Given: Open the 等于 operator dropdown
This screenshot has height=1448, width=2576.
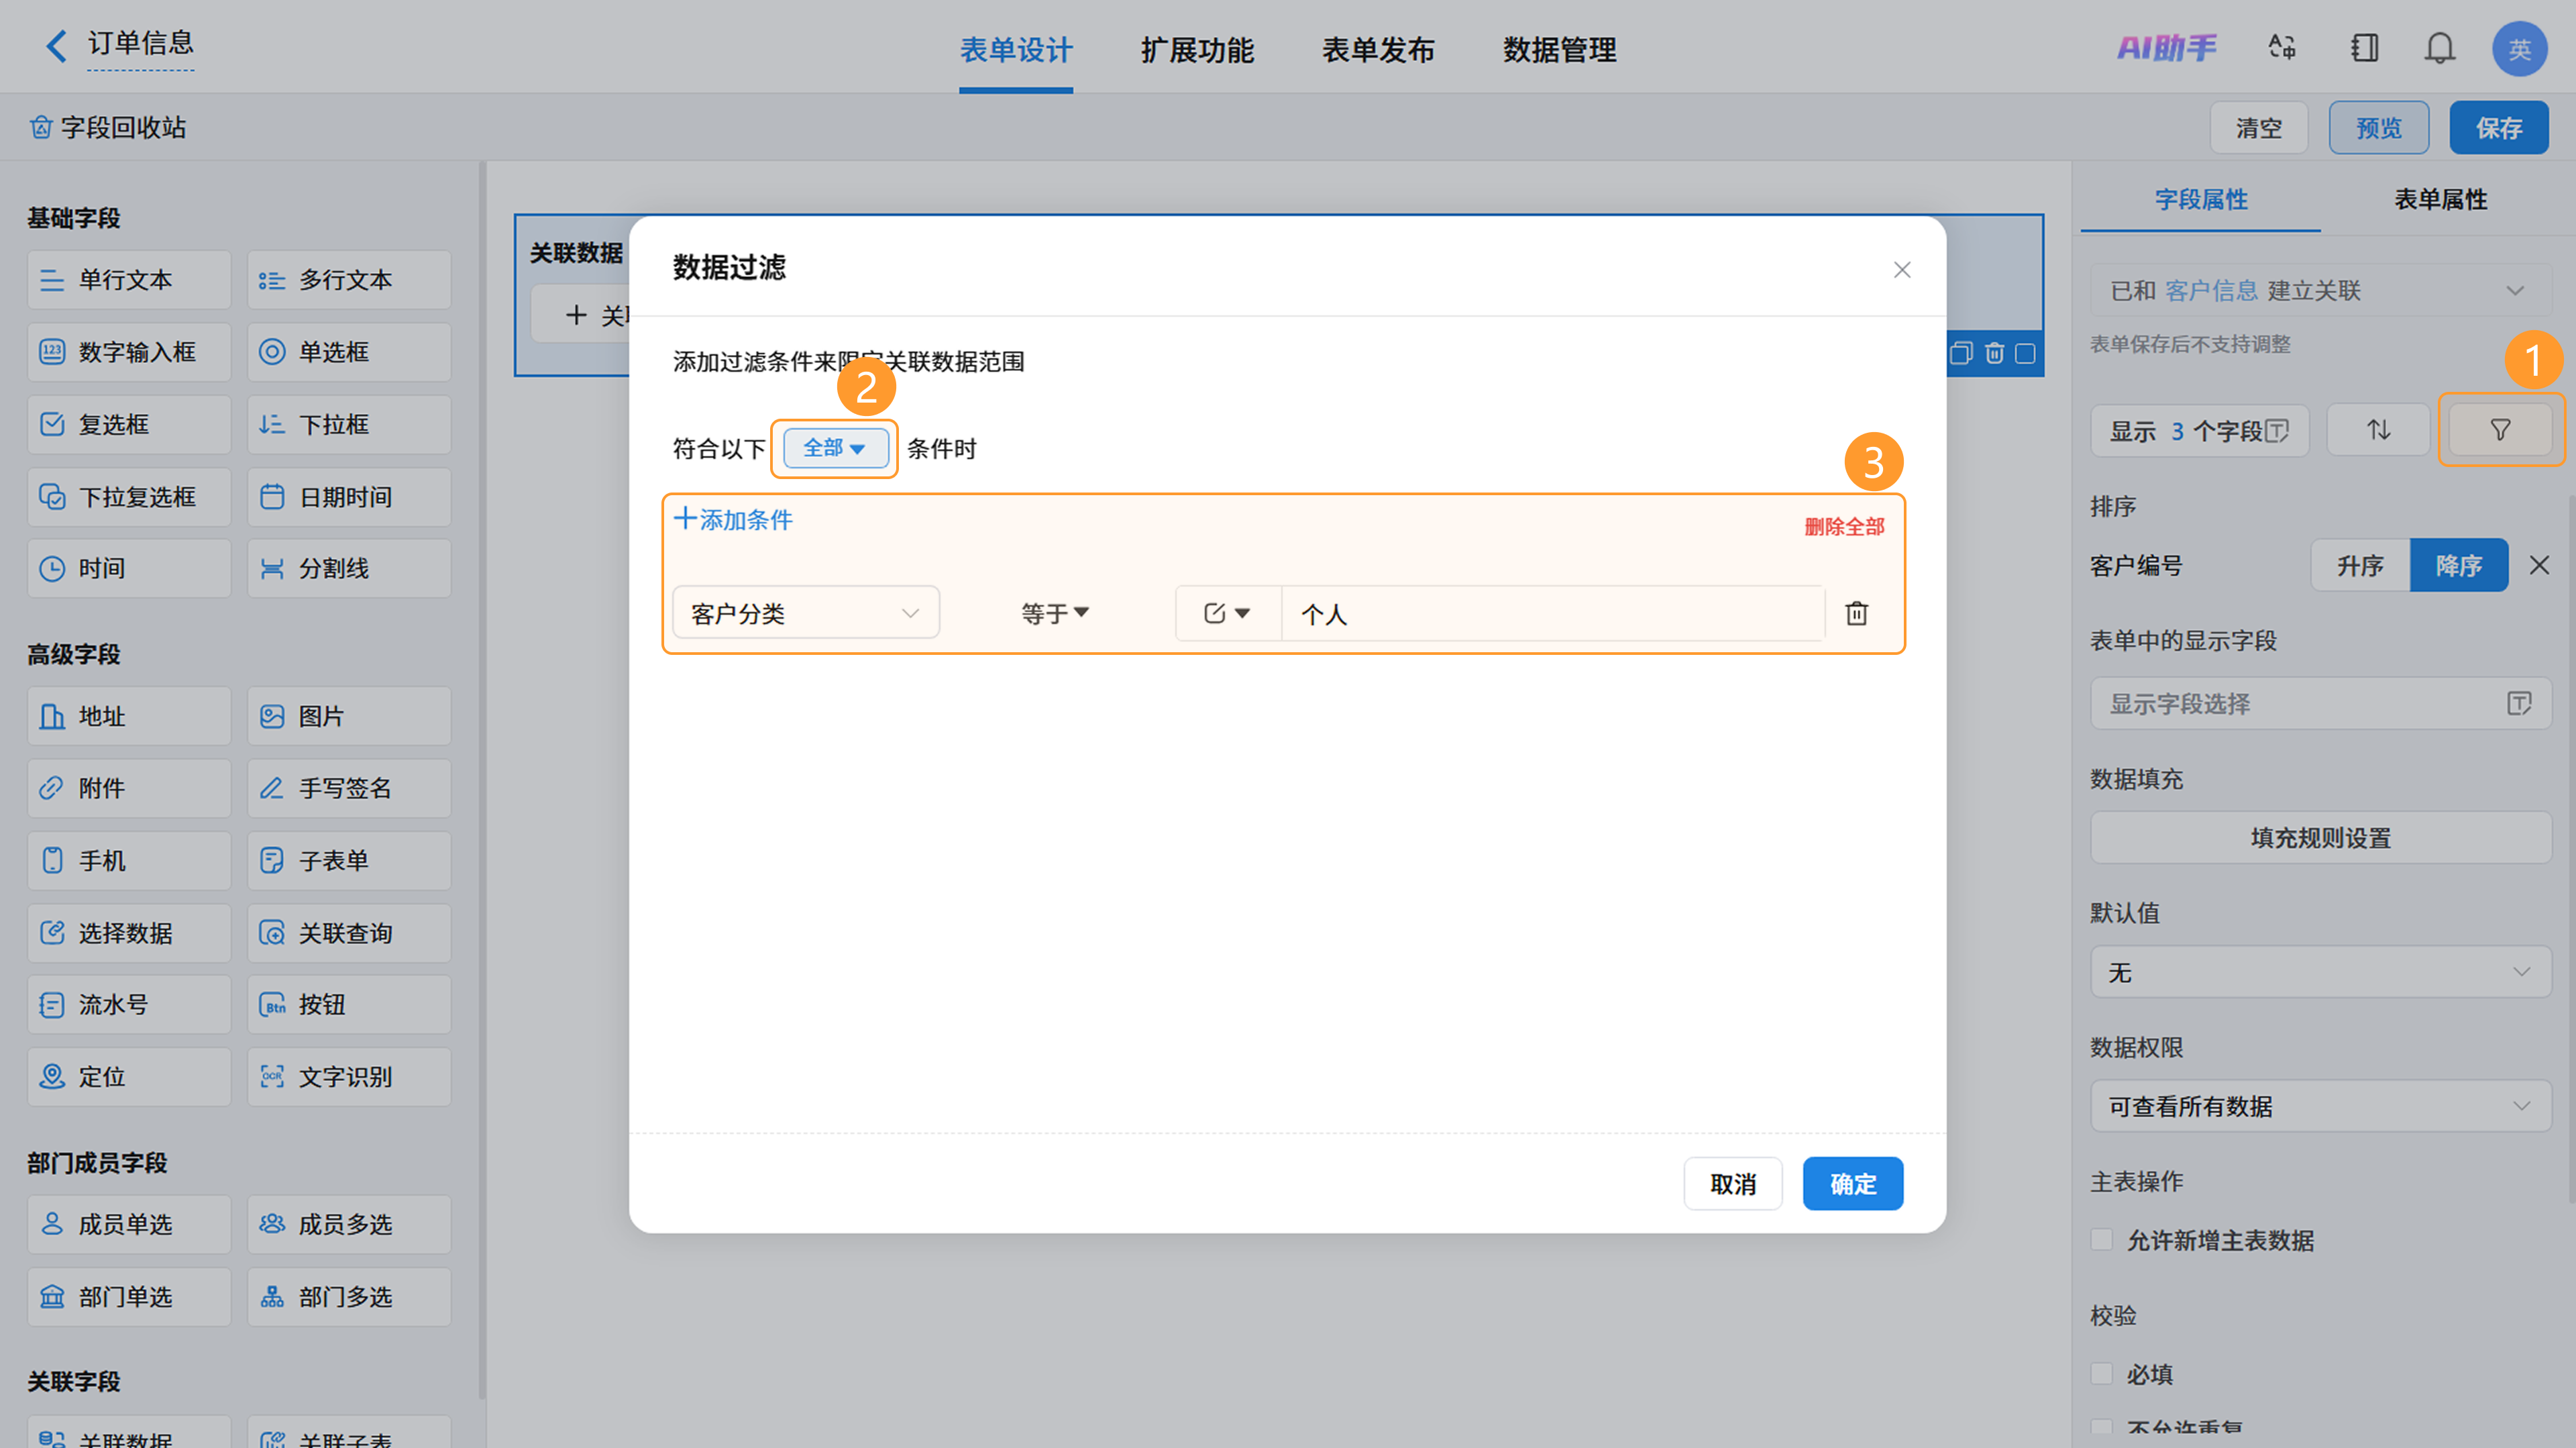Looking at the screenshot, I should pos(1054,613).
